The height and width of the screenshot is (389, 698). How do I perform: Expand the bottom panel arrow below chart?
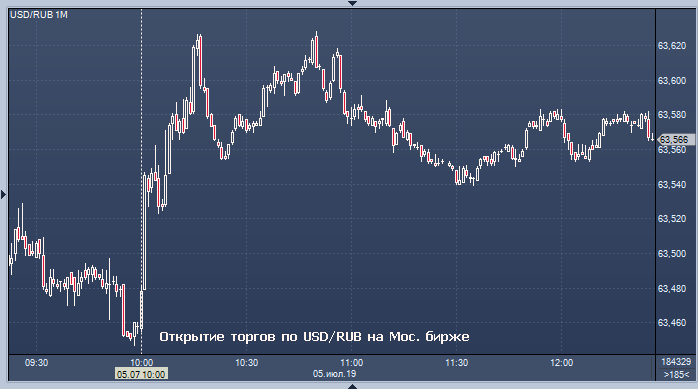352,386
